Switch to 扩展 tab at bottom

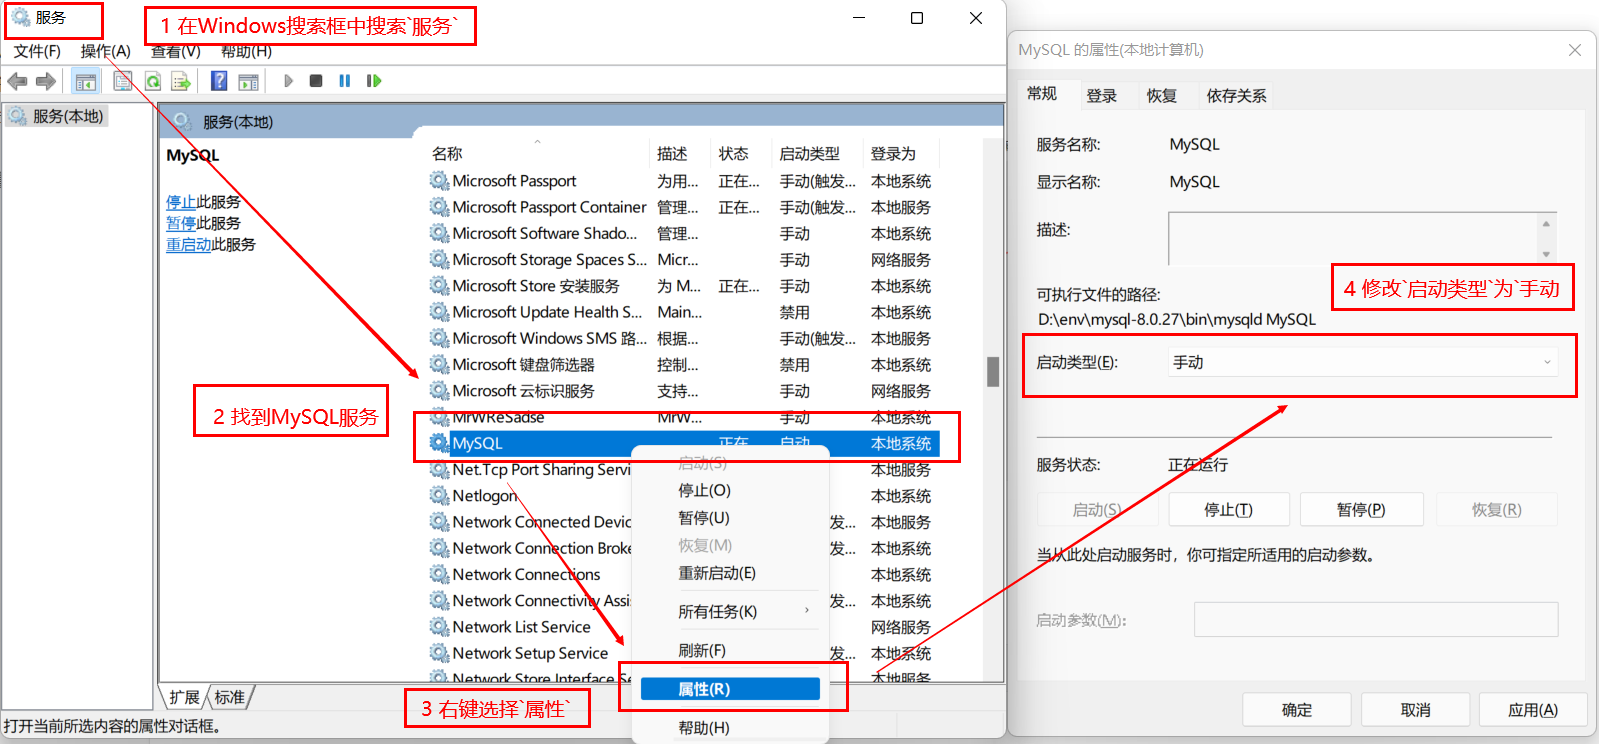click(x=184, y=697)
